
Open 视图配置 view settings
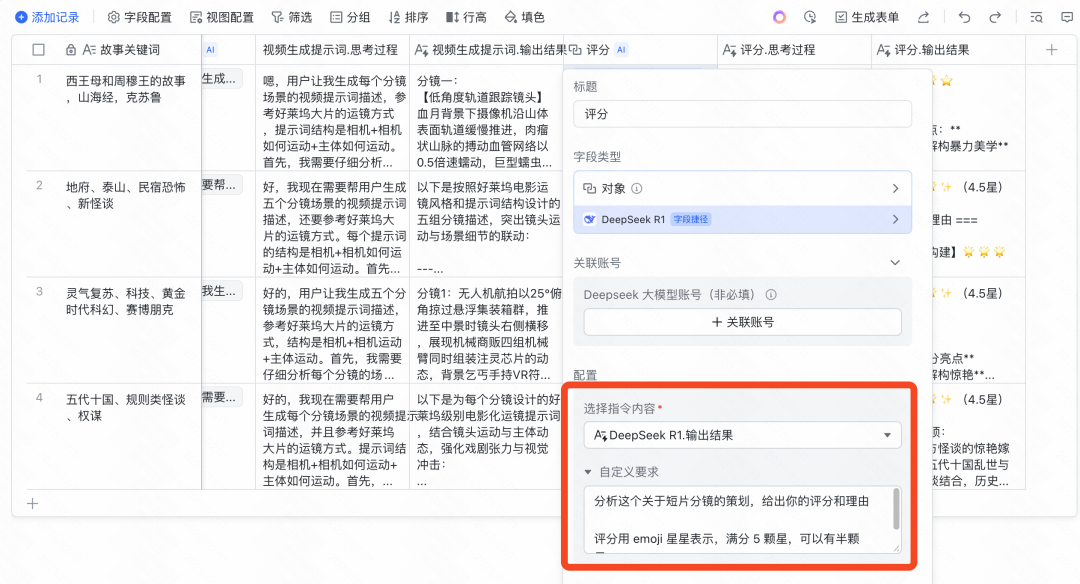222,17
